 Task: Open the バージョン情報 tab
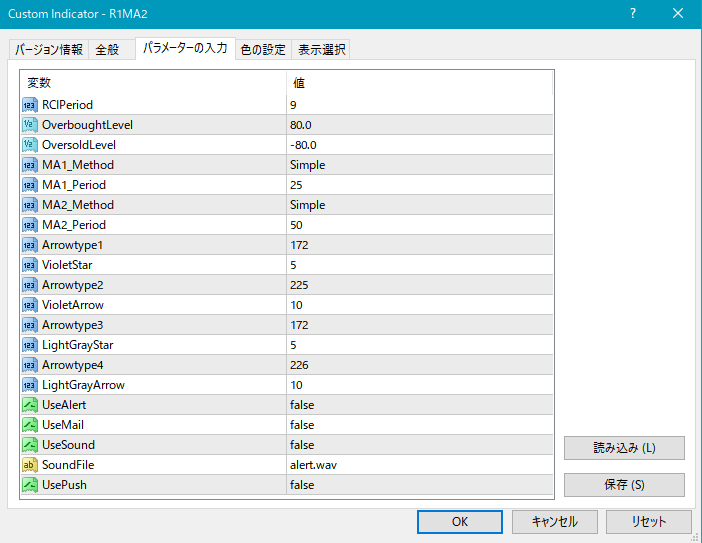(x=48, y=50)
